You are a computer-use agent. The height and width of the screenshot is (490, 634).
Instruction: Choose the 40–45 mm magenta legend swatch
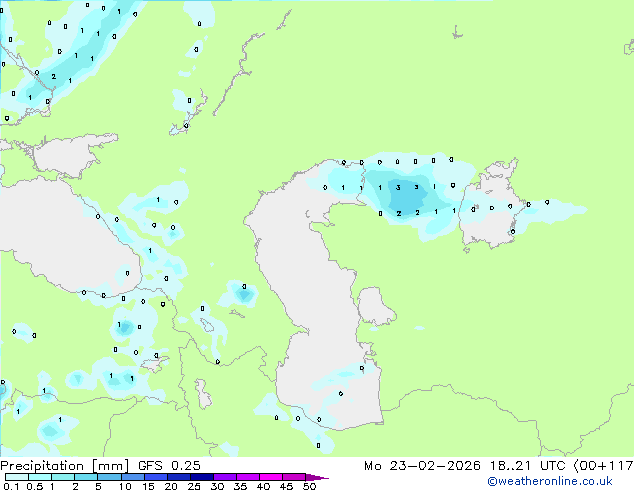point(271,477)
